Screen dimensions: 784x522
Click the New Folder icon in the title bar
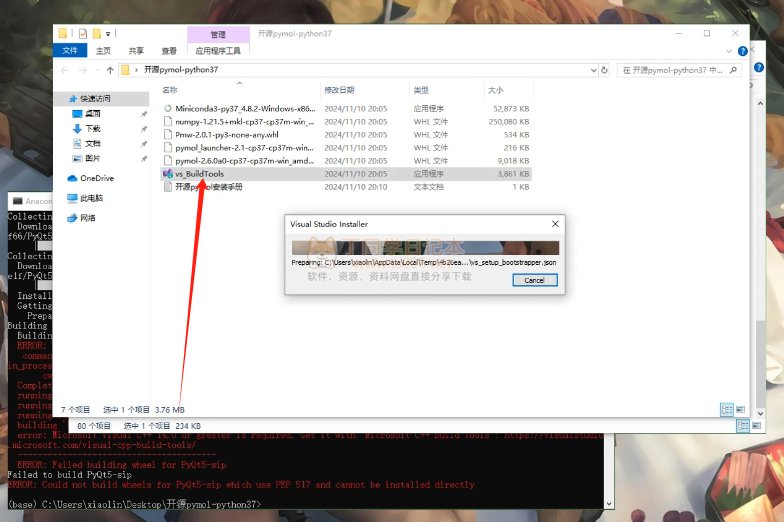coord(96,34)
